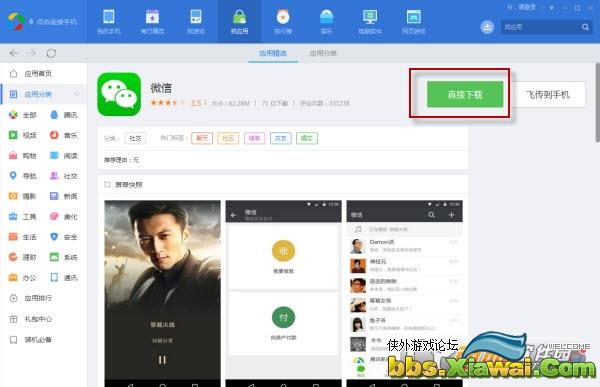Select the 系统 (System) category

click(64, 257)
